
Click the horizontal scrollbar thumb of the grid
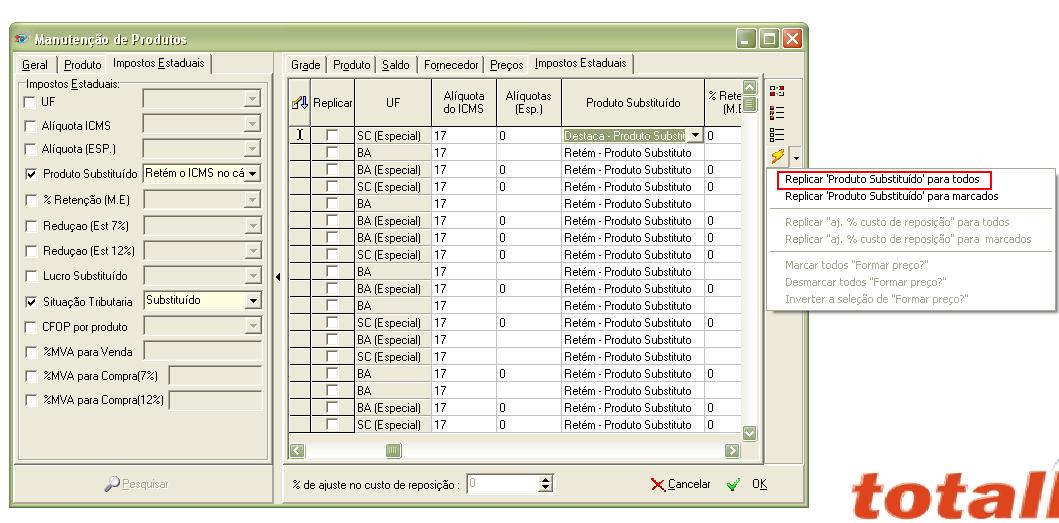[394, 450]
